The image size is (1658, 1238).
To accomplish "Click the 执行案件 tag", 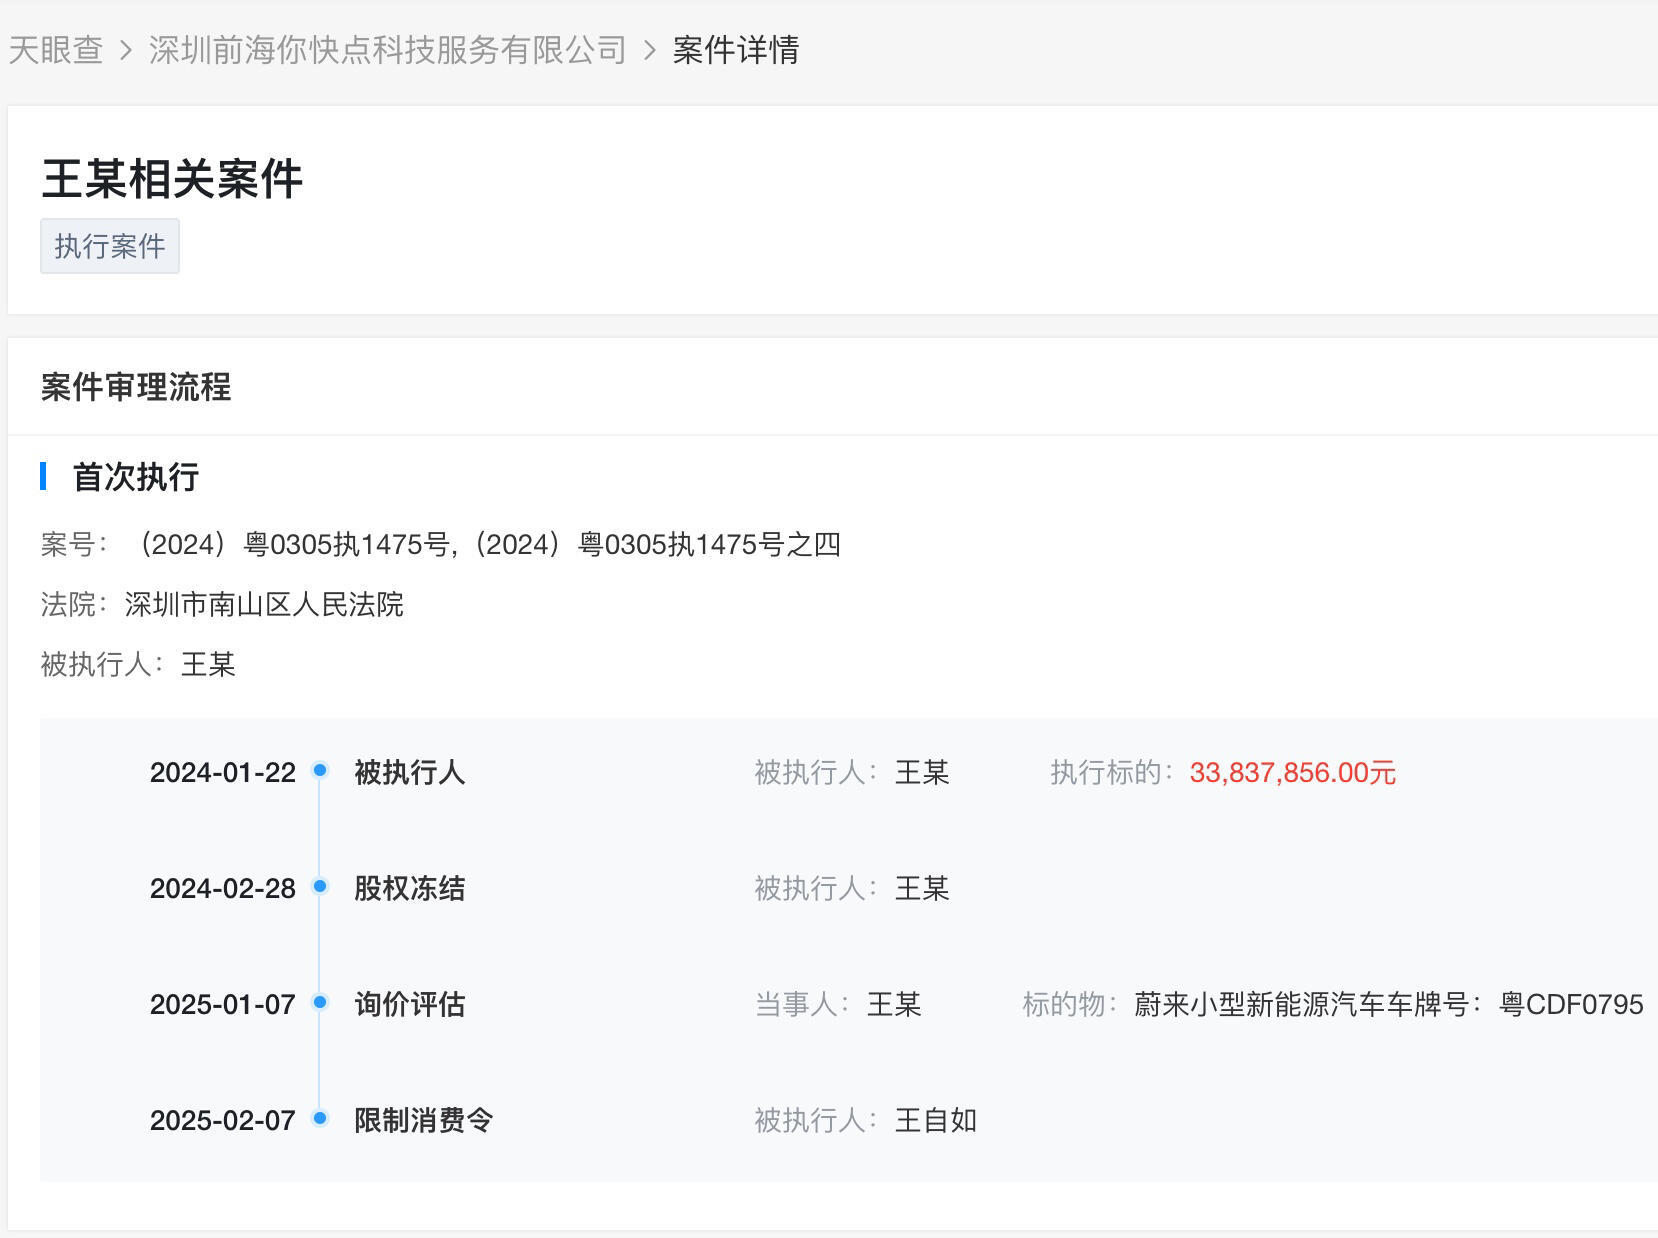I will click(x=110, y=246).
